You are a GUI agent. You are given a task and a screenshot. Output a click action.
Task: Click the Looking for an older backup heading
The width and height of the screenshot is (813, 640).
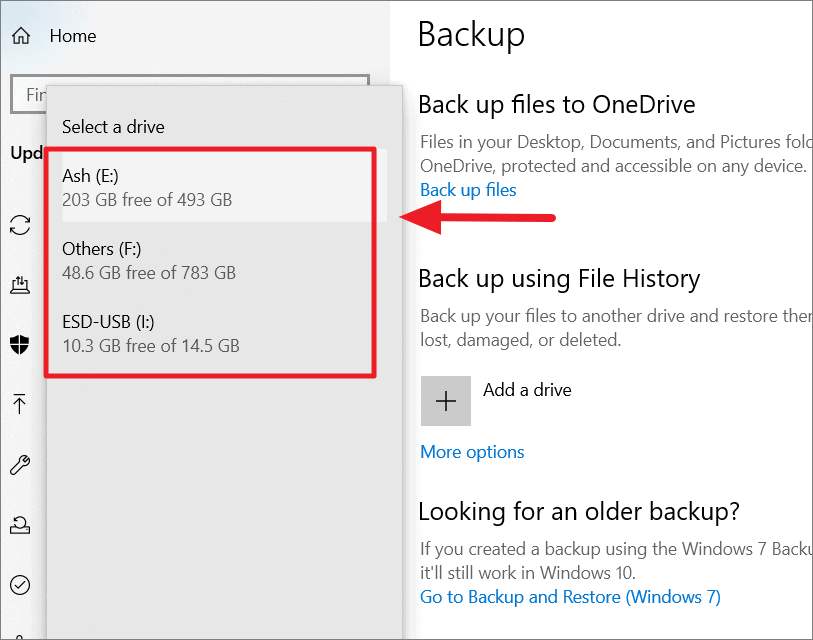point(579,512)
